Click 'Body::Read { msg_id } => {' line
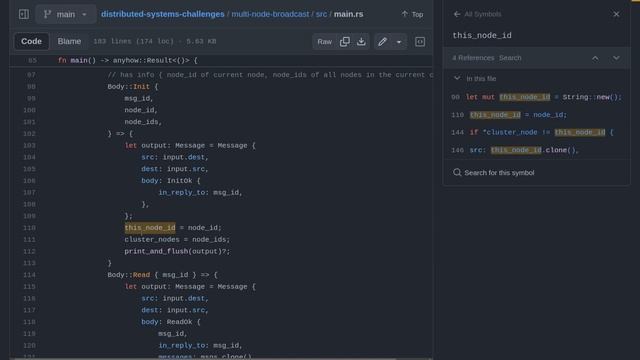Image resolution: width=640 pixels, height=360 pixels. tap(162, 275)
